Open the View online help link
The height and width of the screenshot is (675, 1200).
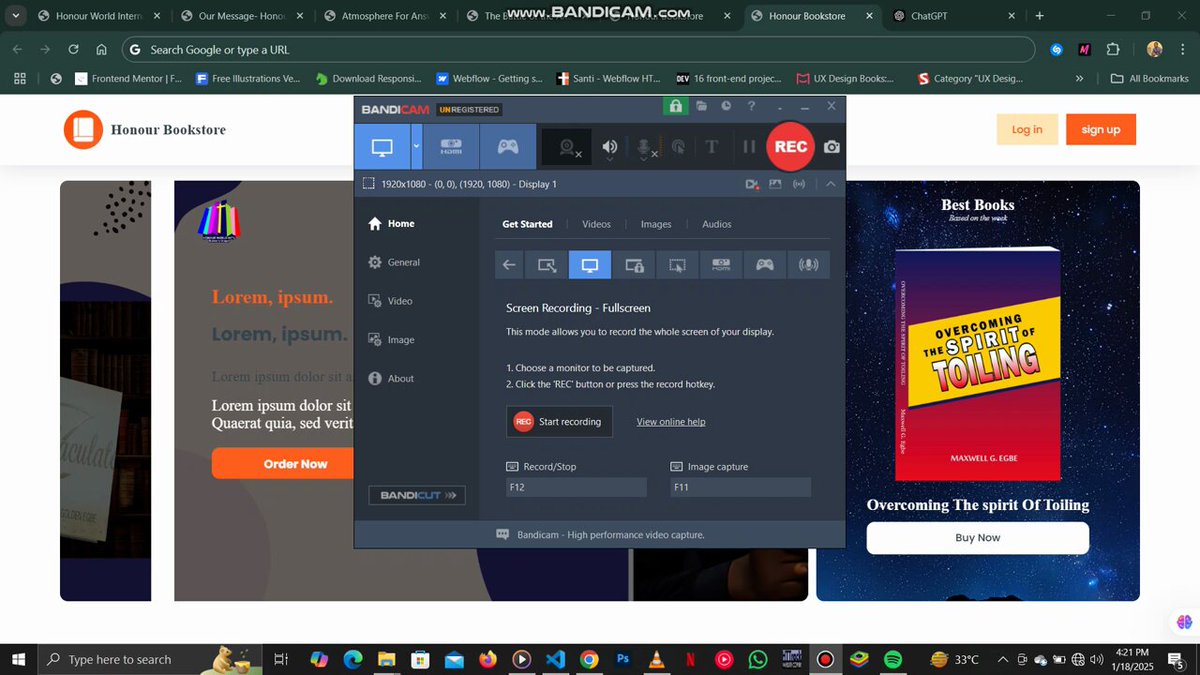[671, 422]
